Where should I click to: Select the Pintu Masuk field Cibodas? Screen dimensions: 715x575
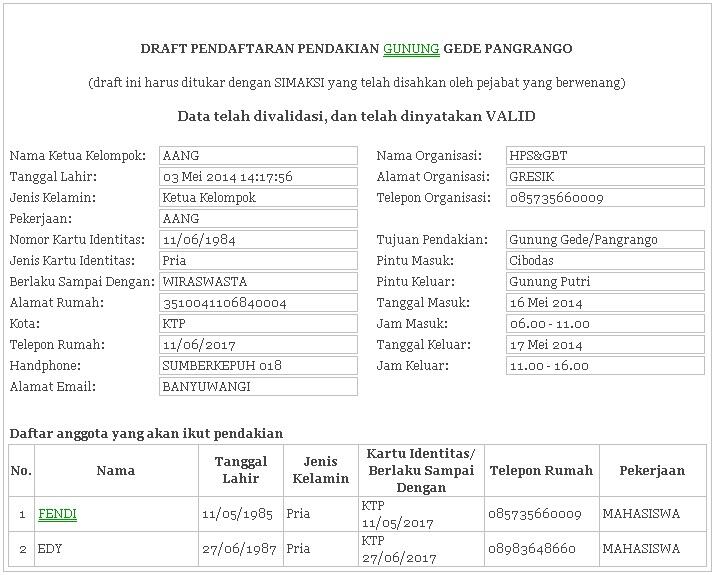605,260
